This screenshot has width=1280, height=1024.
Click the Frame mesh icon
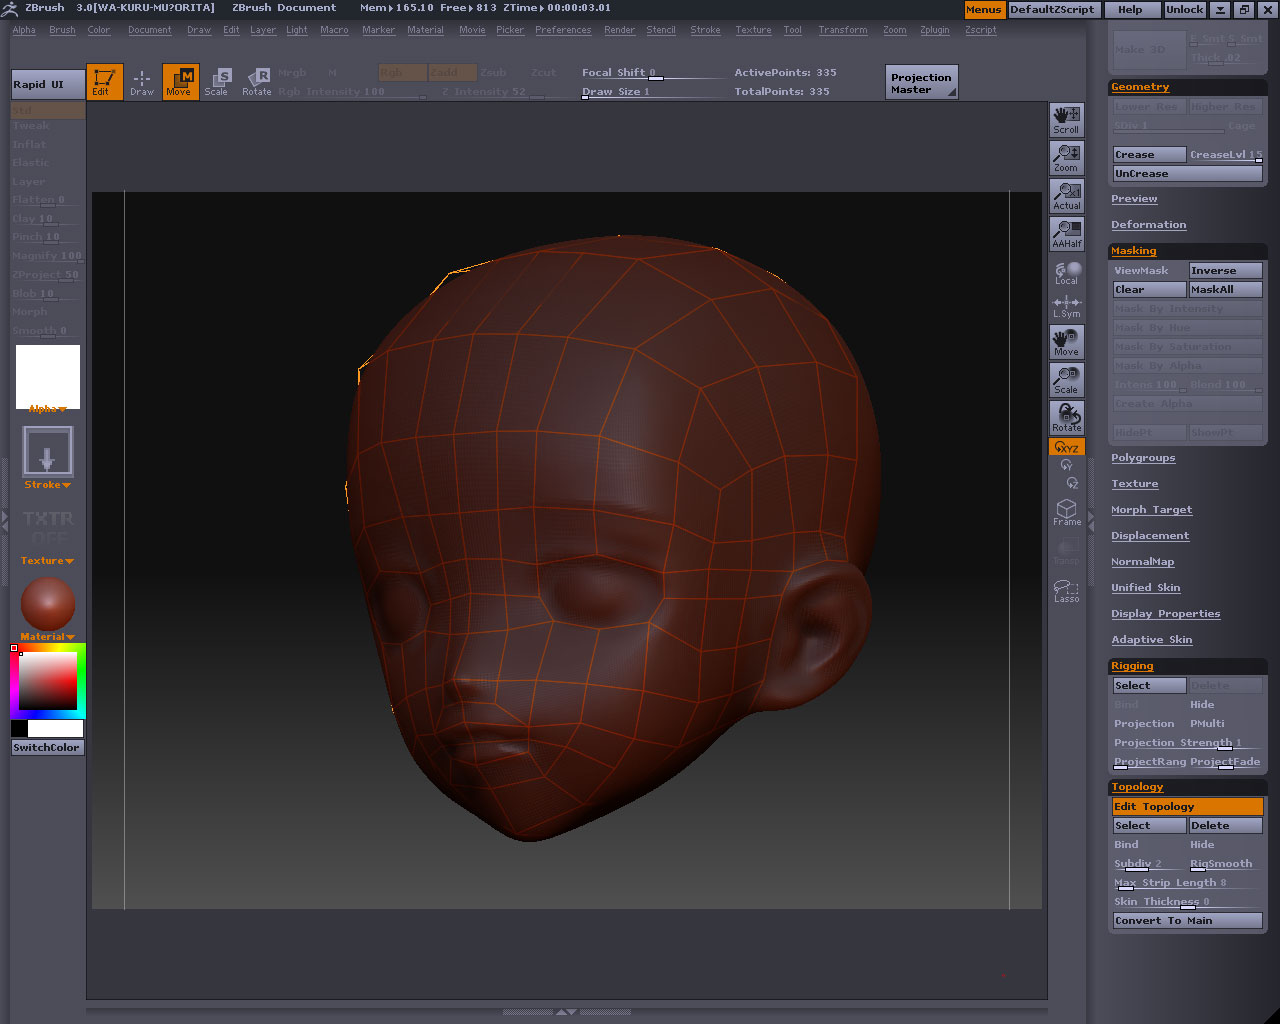point(1066,512)
